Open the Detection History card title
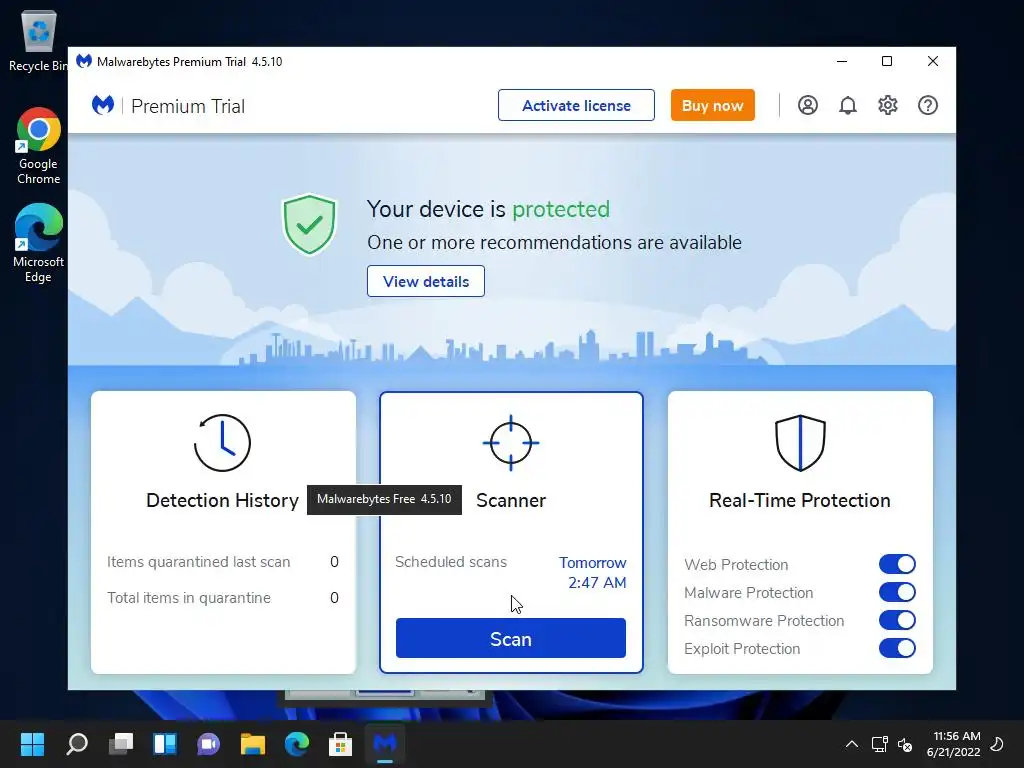This screenshot has height=768, width=1024. coord(222,500)
